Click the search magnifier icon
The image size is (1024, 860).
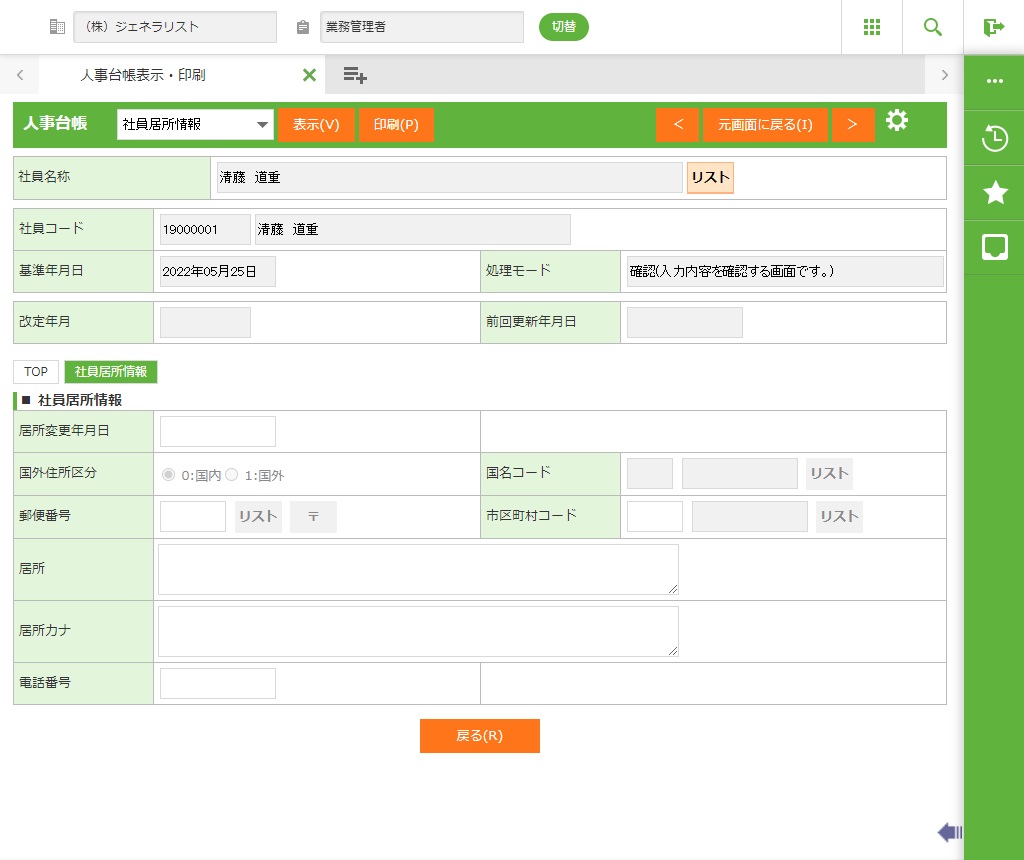click(932, 27)
